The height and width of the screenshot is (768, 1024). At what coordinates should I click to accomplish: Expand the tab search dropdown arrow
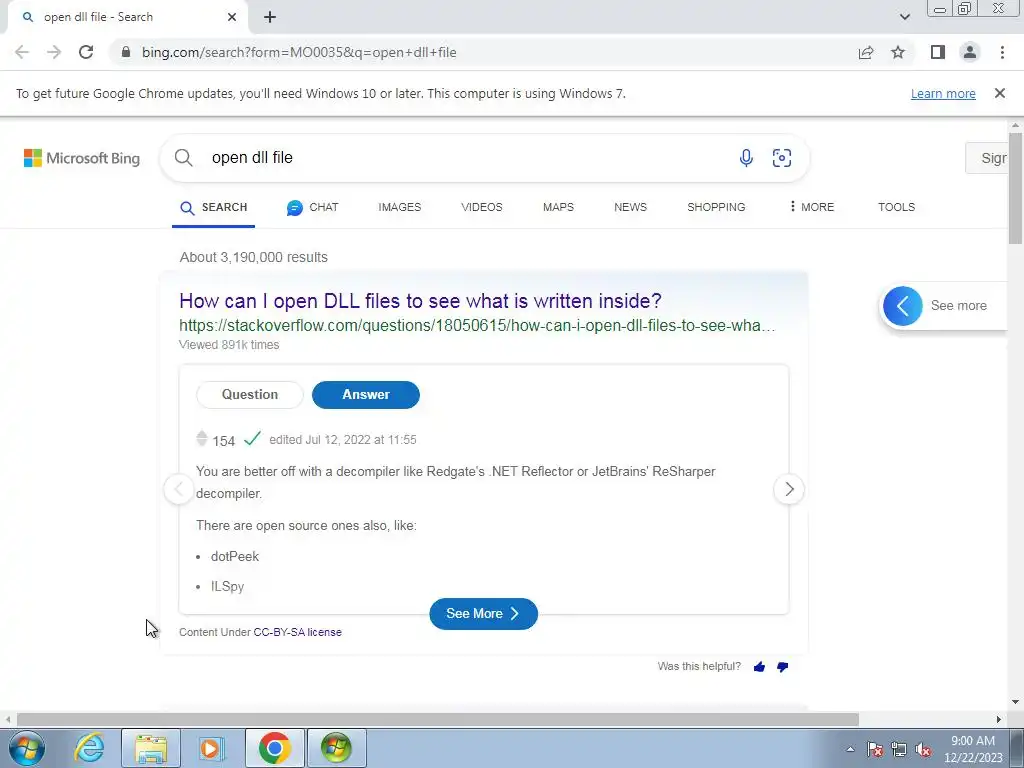pyautogui.click(x=904, y=17)
